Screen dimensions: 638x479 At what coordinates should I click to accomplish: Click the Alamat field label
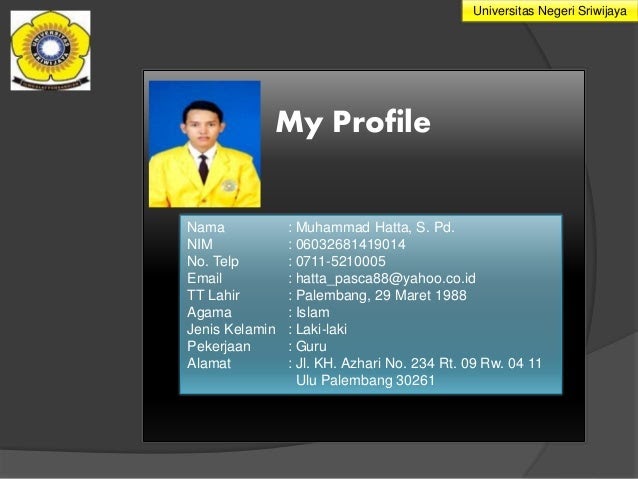tap(209, 363)
